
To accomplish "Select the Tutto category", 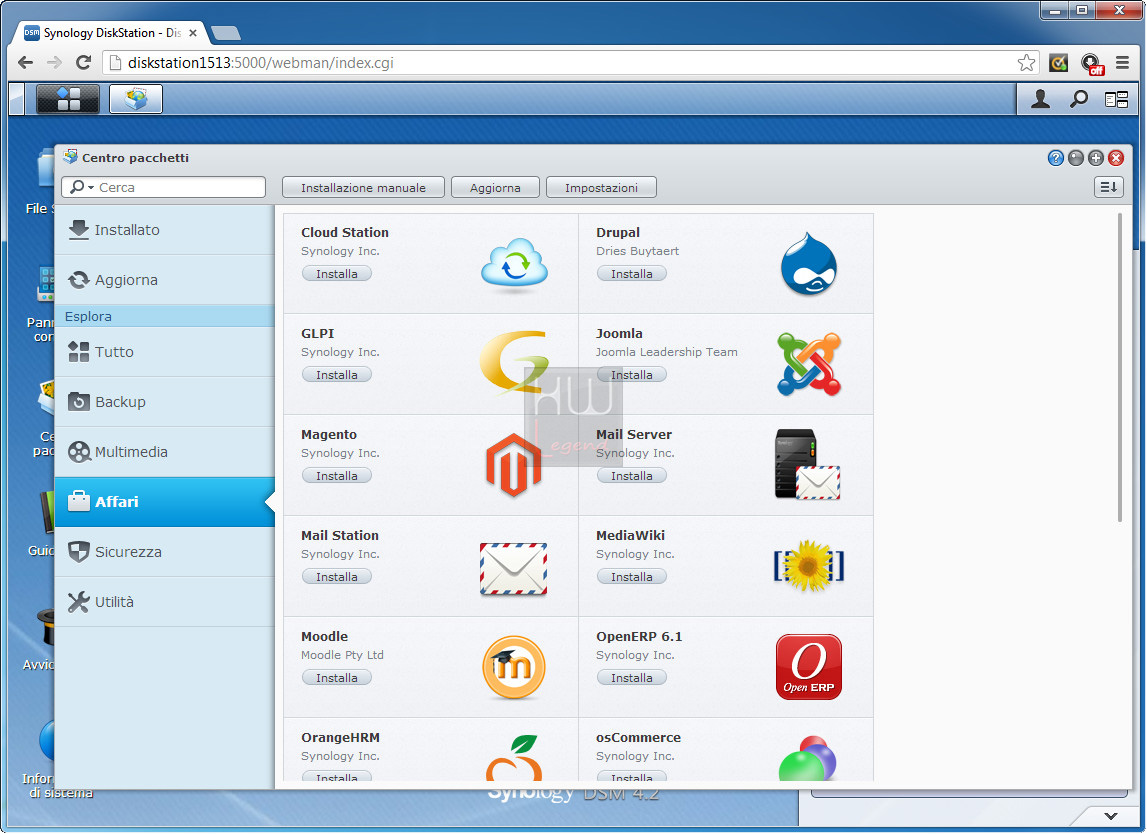I will point(165,352).
